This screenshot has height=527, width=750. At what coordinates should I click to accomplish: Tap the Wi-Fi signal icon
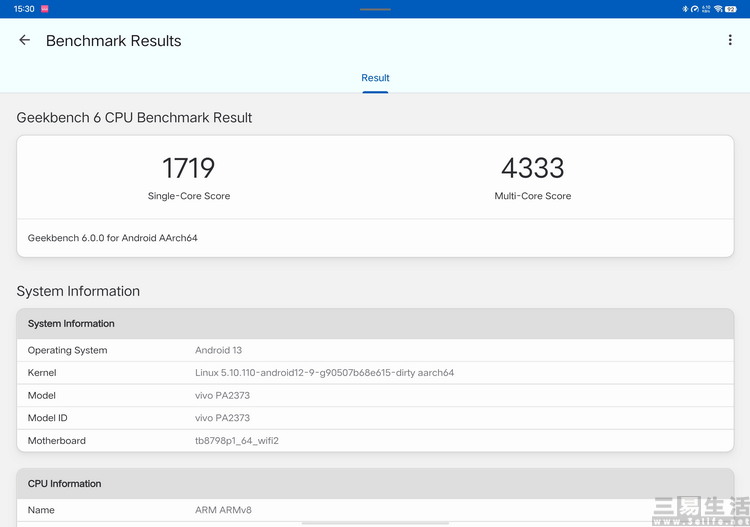718,9
